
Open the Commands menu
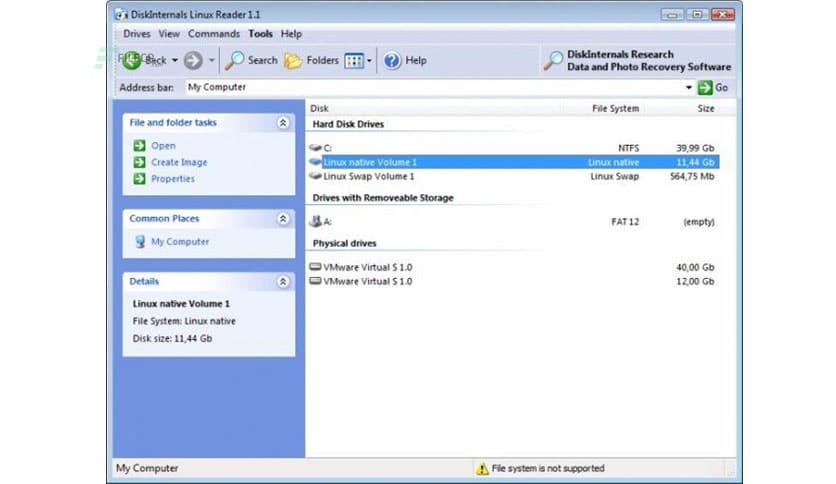pos(214,34)
